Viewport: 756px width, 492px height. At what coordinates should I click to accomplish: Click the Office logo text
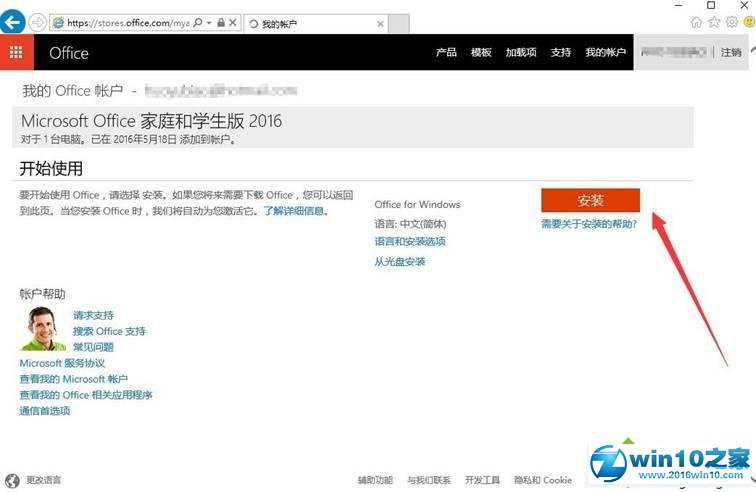69,53
